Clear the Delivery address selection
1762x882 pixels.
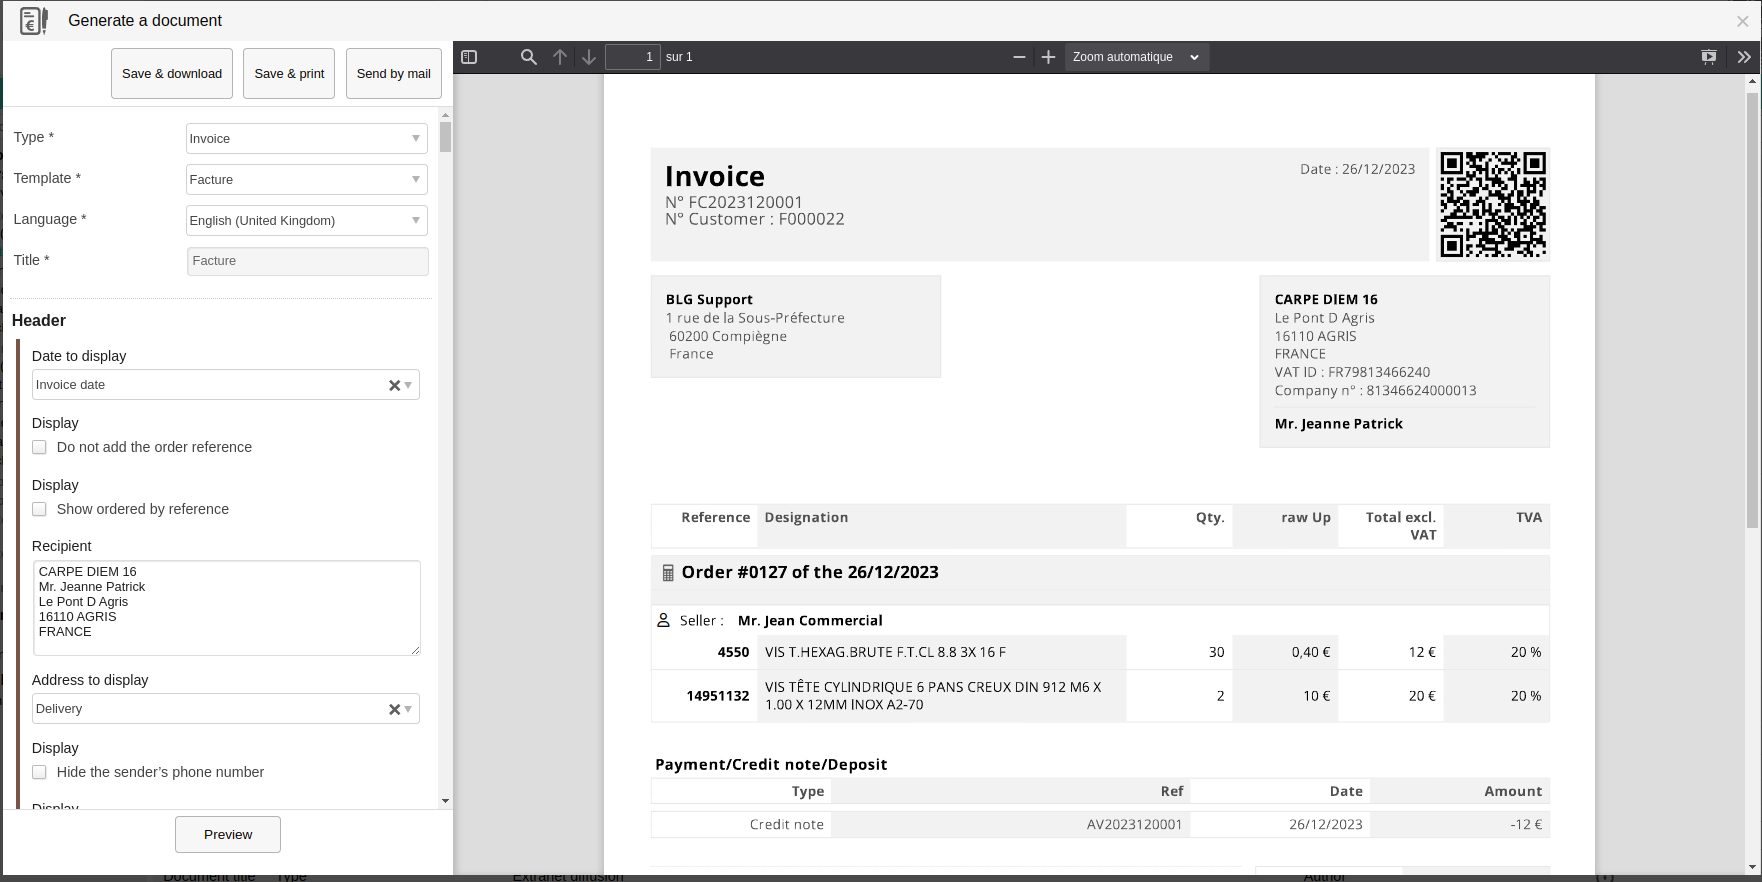click(394, 709)
